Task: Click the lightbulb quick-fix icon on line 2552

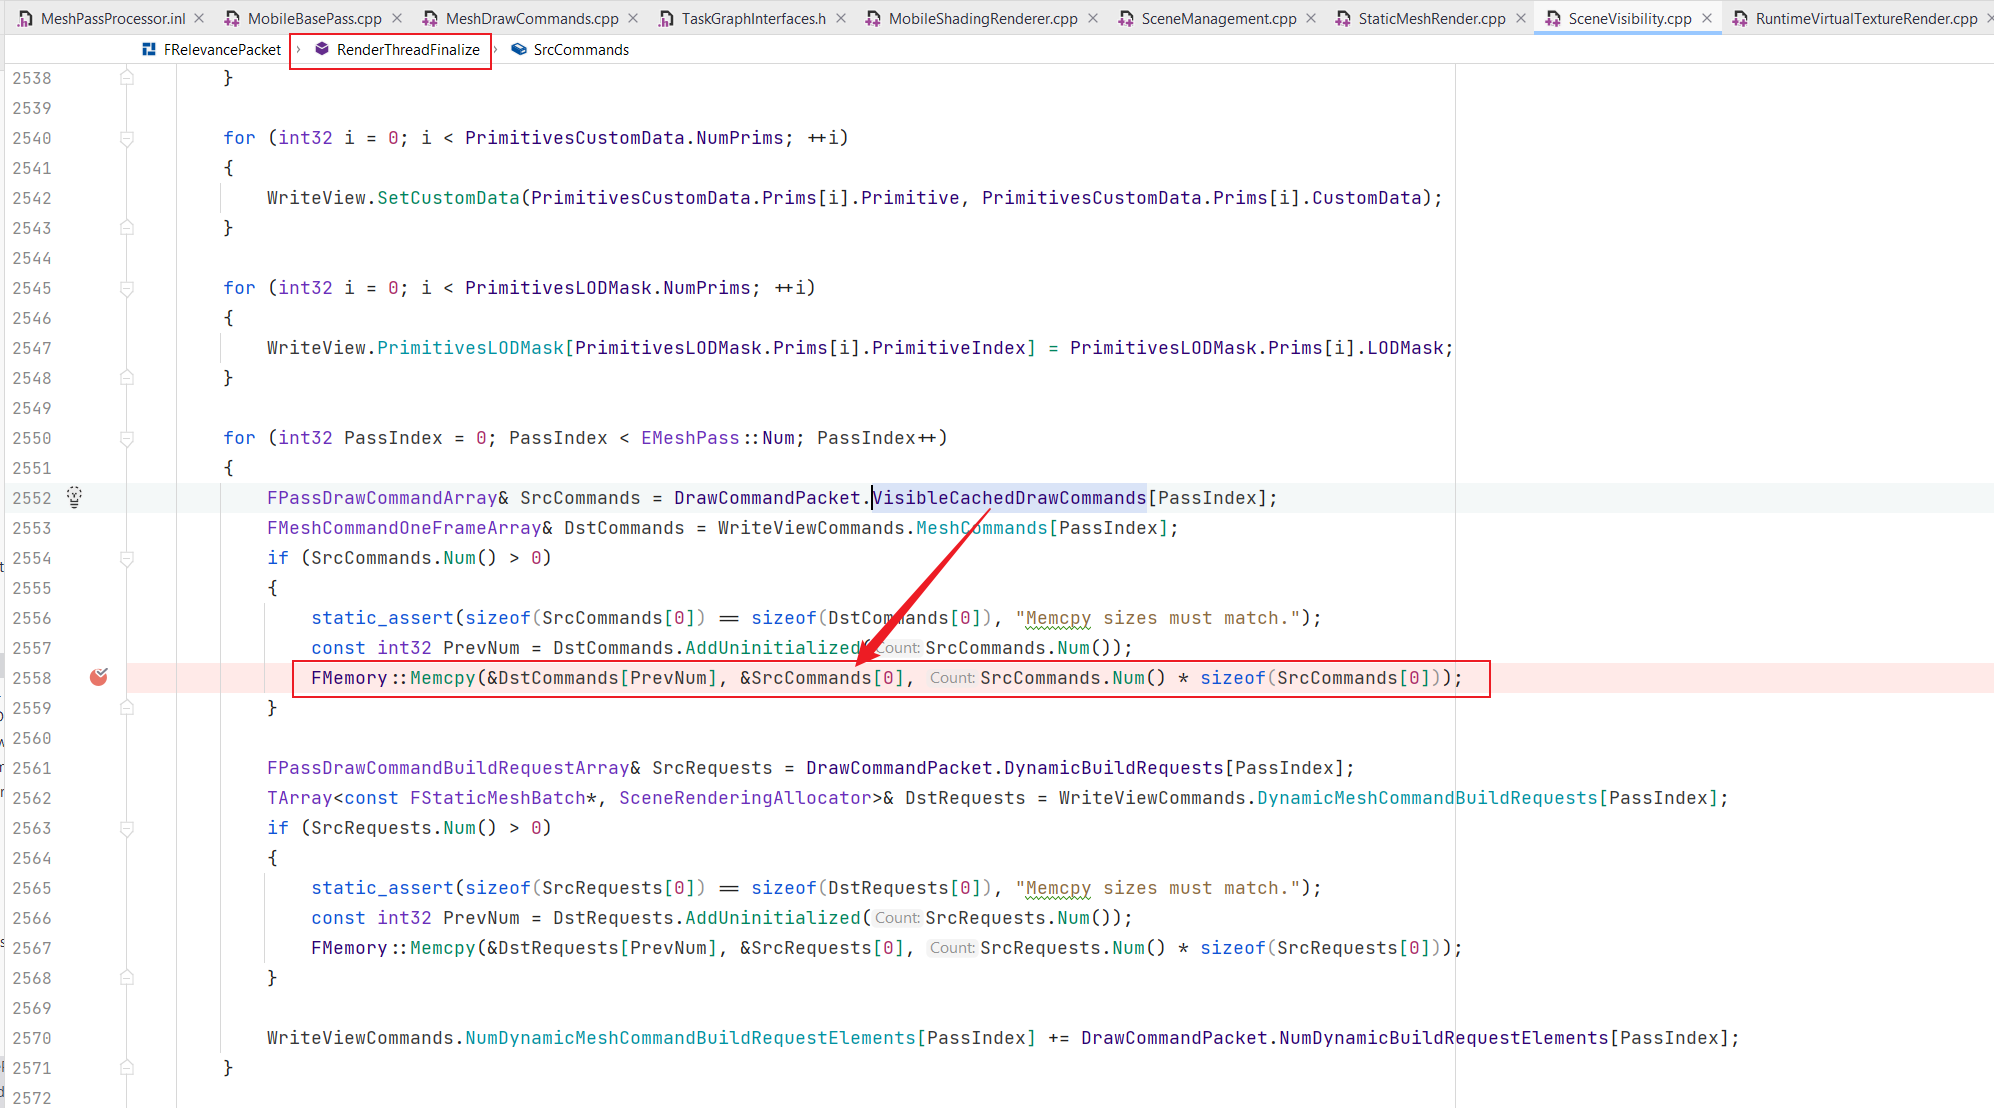Action: (74, 497)
